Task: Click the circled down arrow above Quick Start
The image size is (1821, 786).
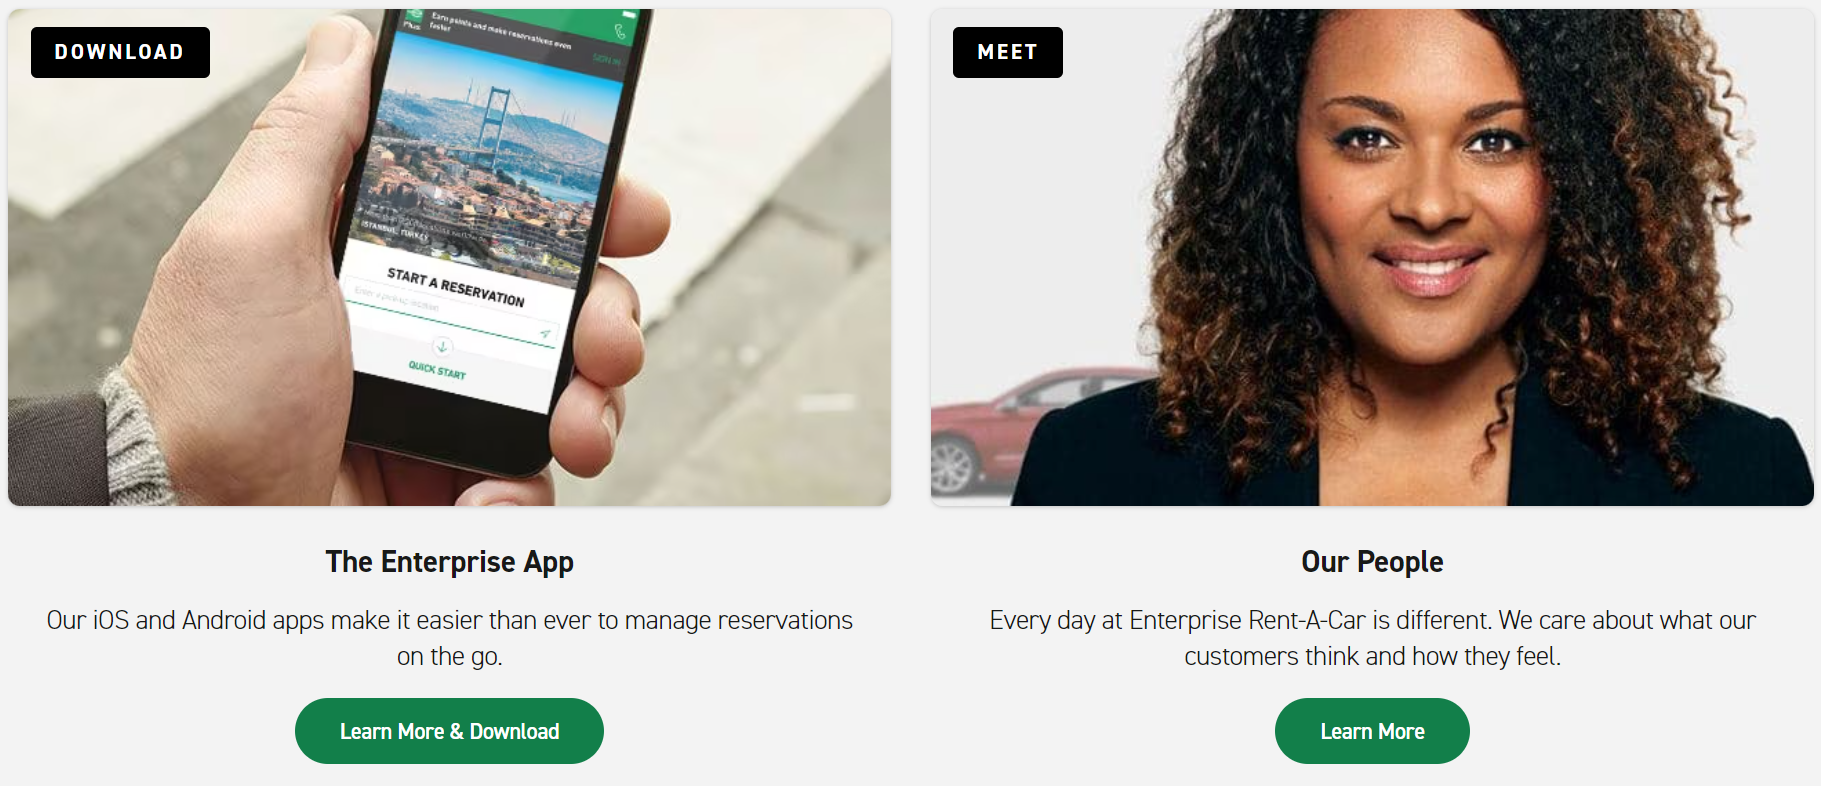Action: 443,347
